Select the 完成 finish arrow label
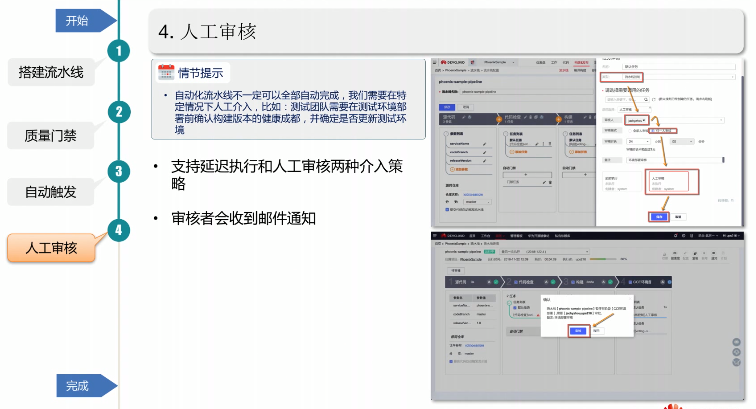Viewport: 756px width, 409px height. [85, 385]
